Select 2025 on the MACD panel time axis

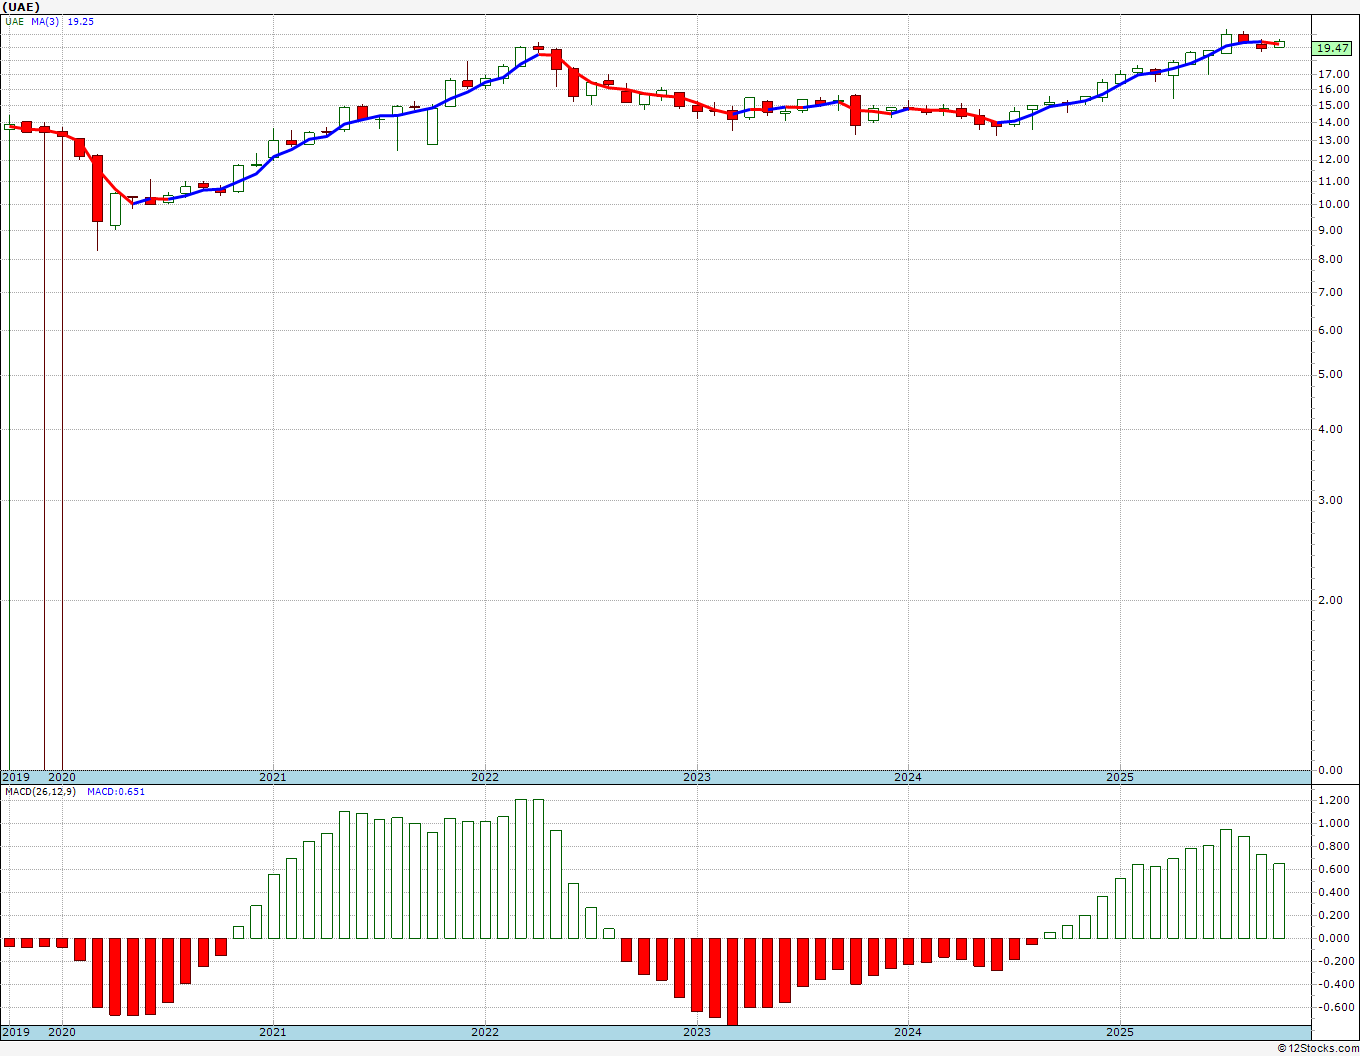click(x=1120, y=1032)
